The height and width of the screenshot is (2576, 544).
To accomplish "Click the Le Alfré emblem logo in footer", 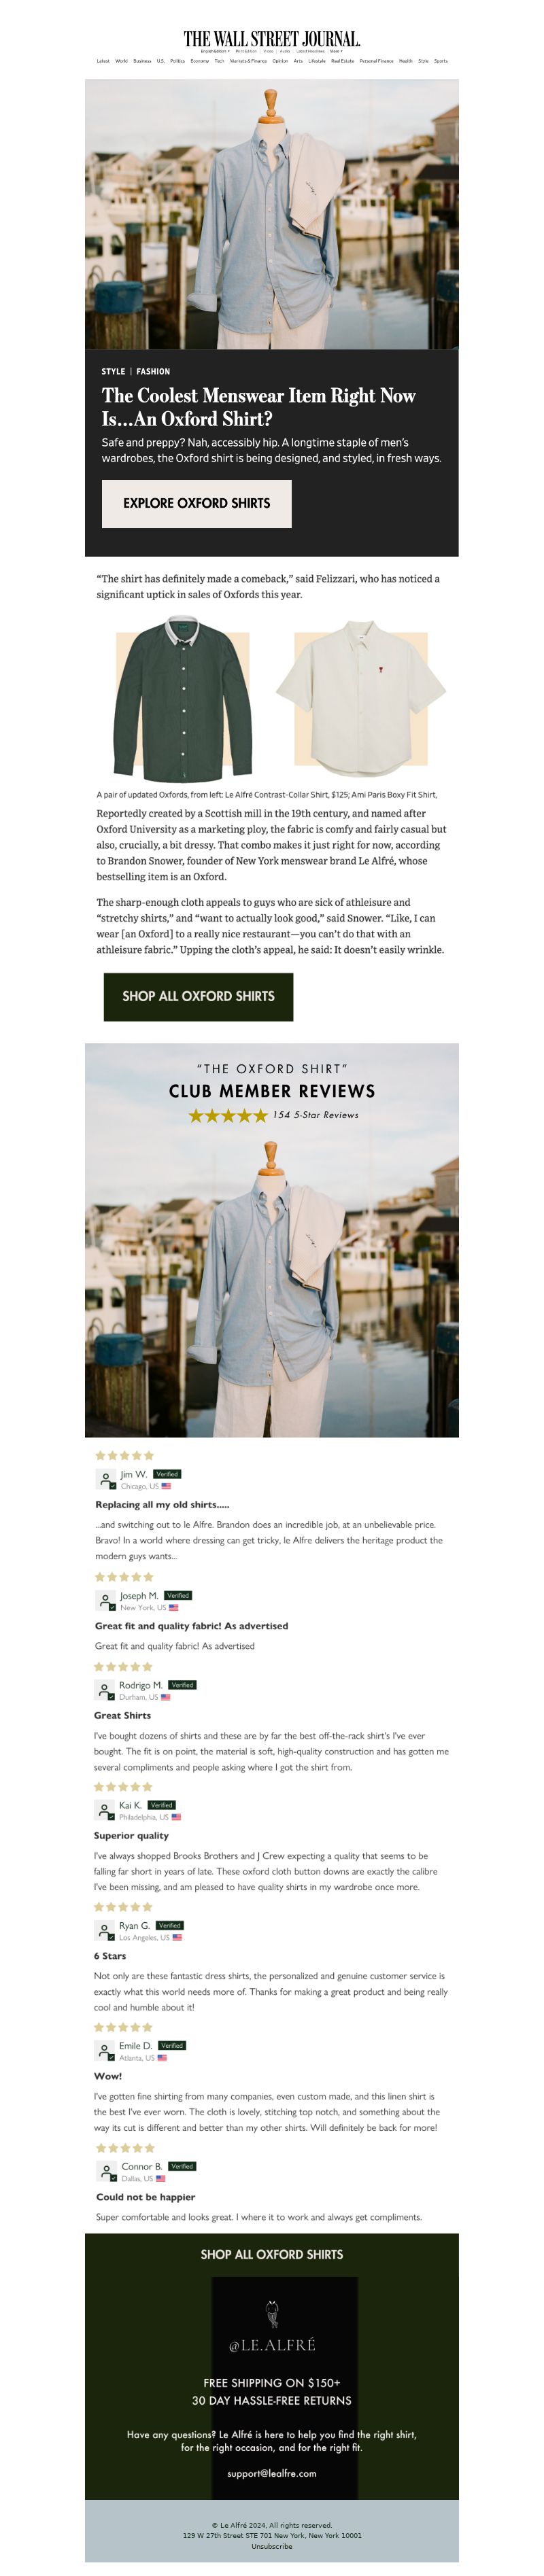I will (x=272, y=2314).
